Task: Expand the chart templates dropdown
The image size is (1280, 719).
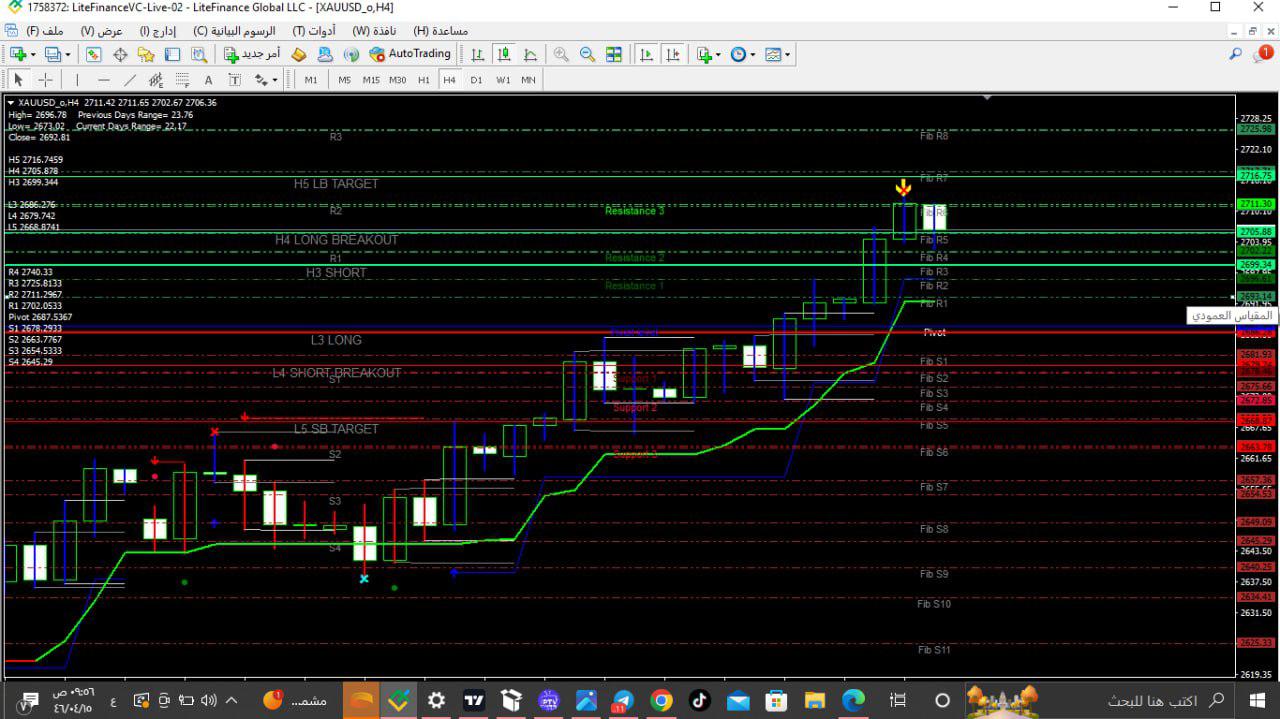Action: pos(787,55)
